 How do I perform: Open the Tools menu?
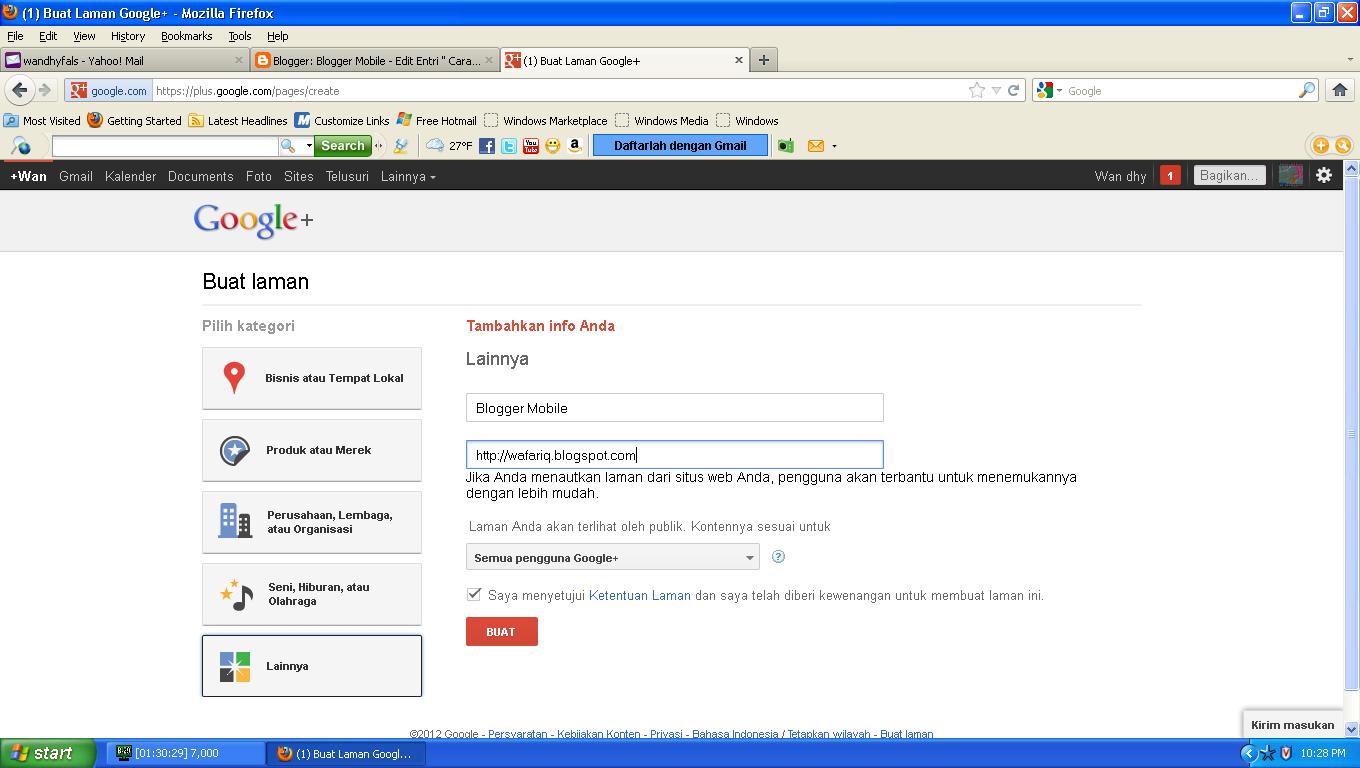[239, 36]
